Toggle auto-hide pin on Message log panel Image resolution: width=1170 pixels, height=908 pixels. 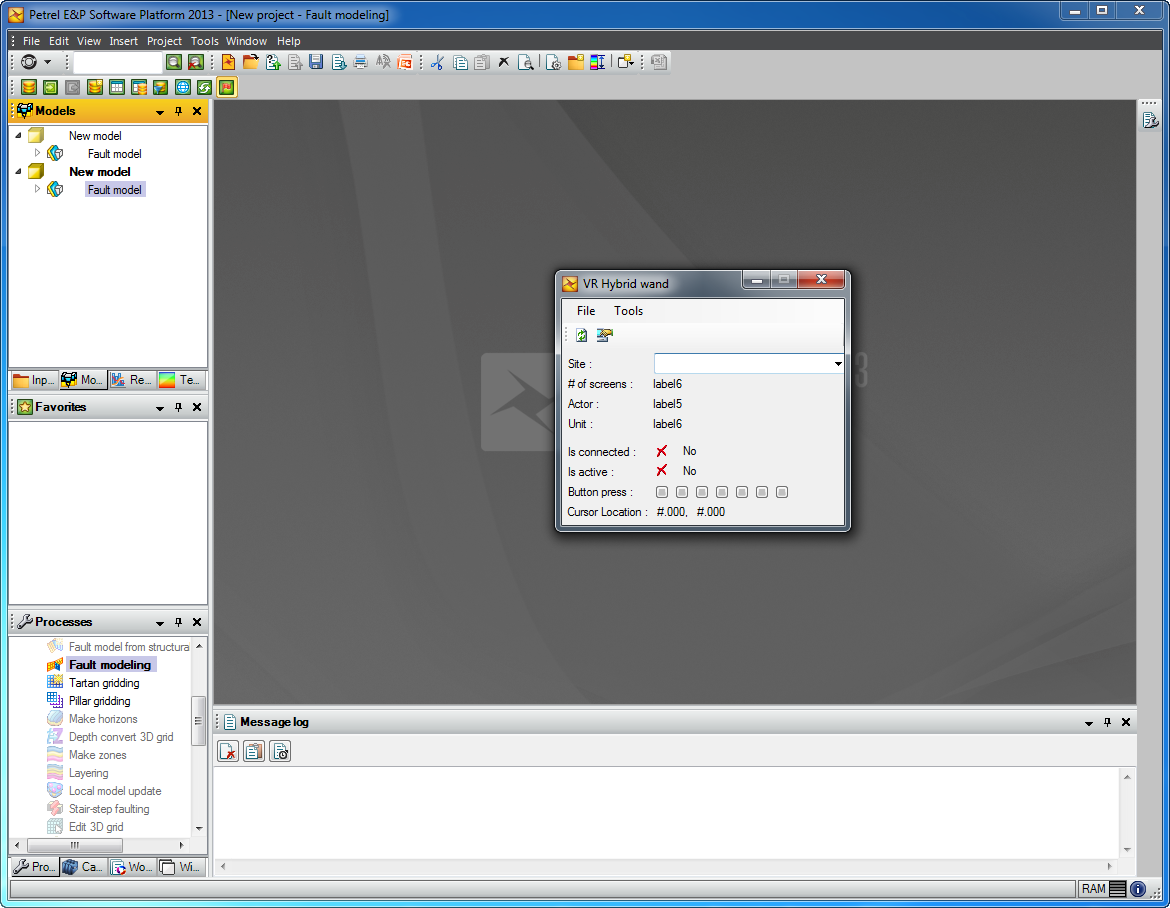click(1107, 722)
